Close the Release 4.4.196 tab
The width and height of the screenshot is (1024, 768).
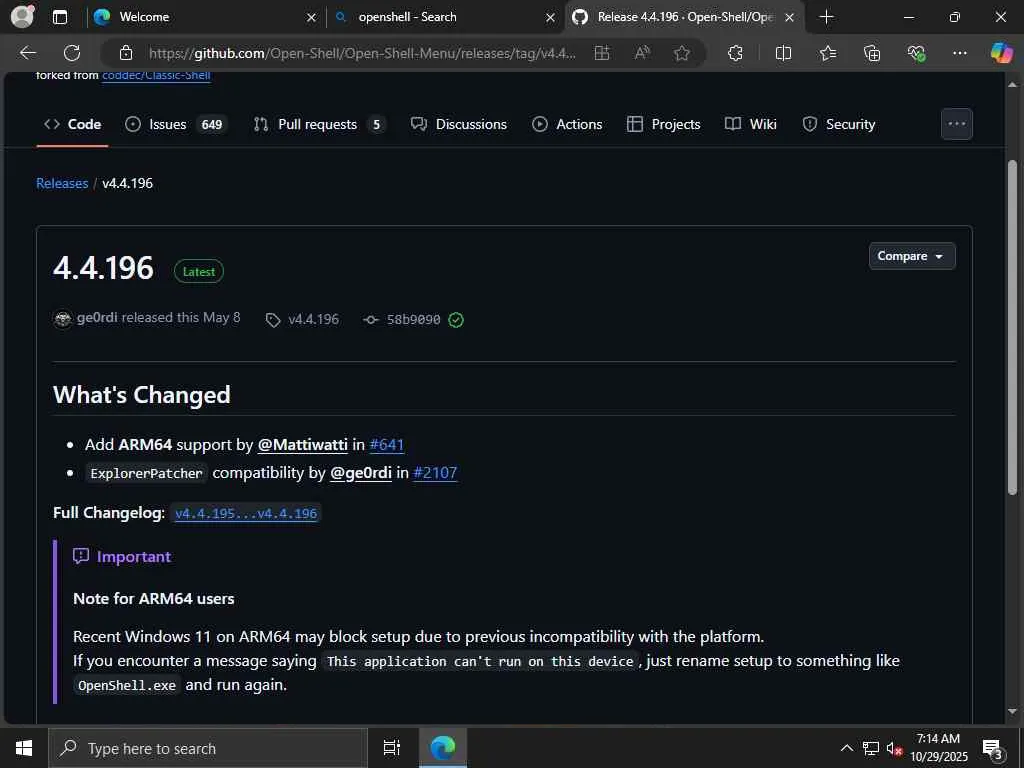point(790,18)
